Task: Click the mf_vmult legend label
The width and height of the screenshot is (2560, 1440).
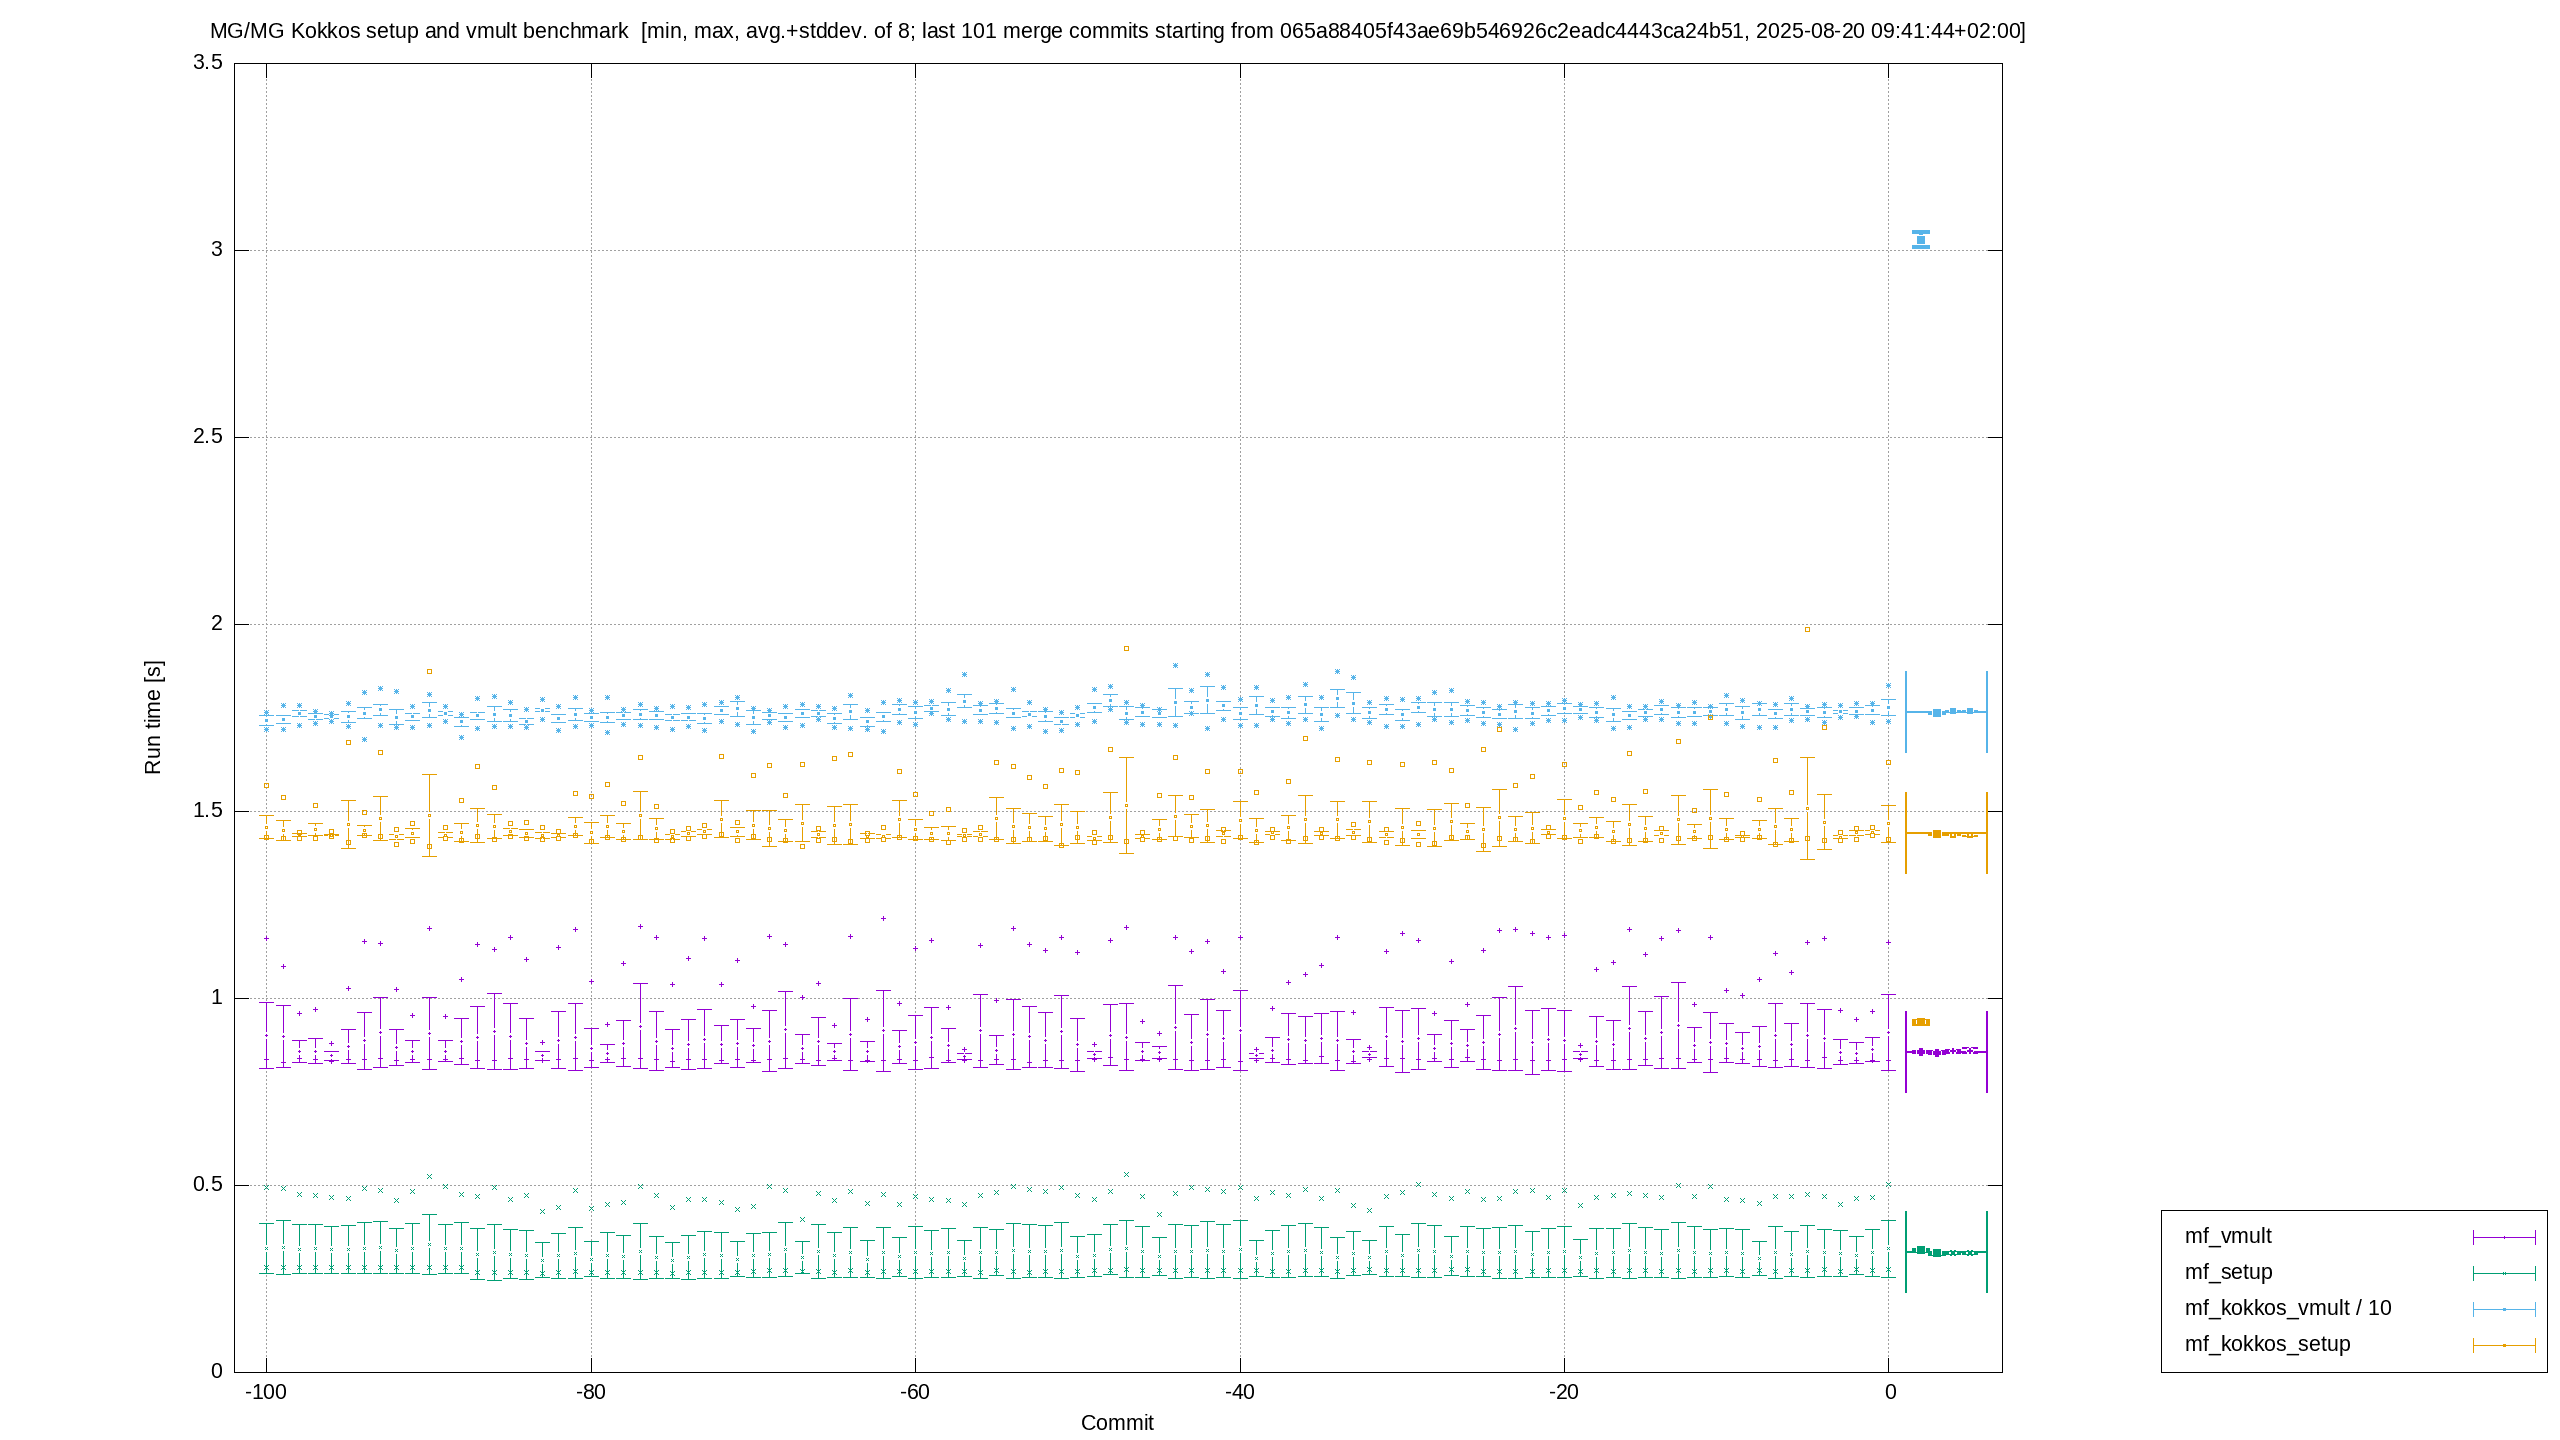Action: (x=2227, y=1236)
